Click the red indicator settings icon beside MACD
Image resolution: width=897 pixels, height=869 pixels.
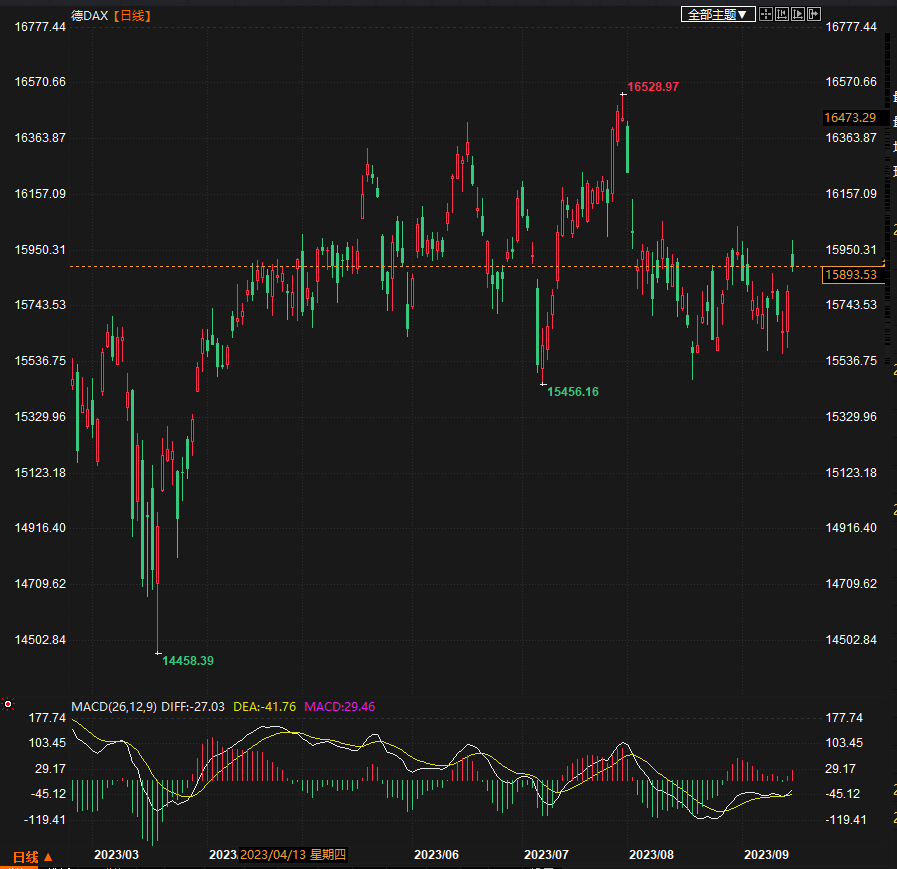[8, 705]
